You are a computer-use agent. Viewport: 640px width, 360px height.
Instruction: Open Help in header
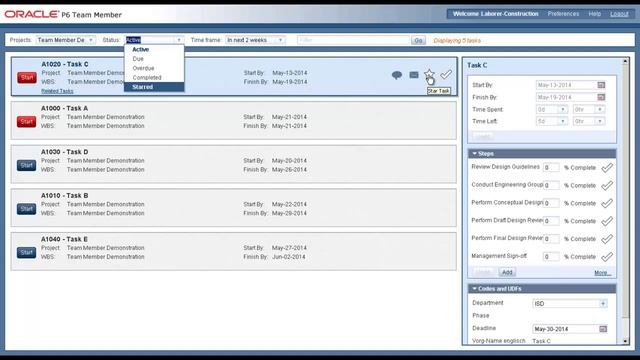coord(594,14)
